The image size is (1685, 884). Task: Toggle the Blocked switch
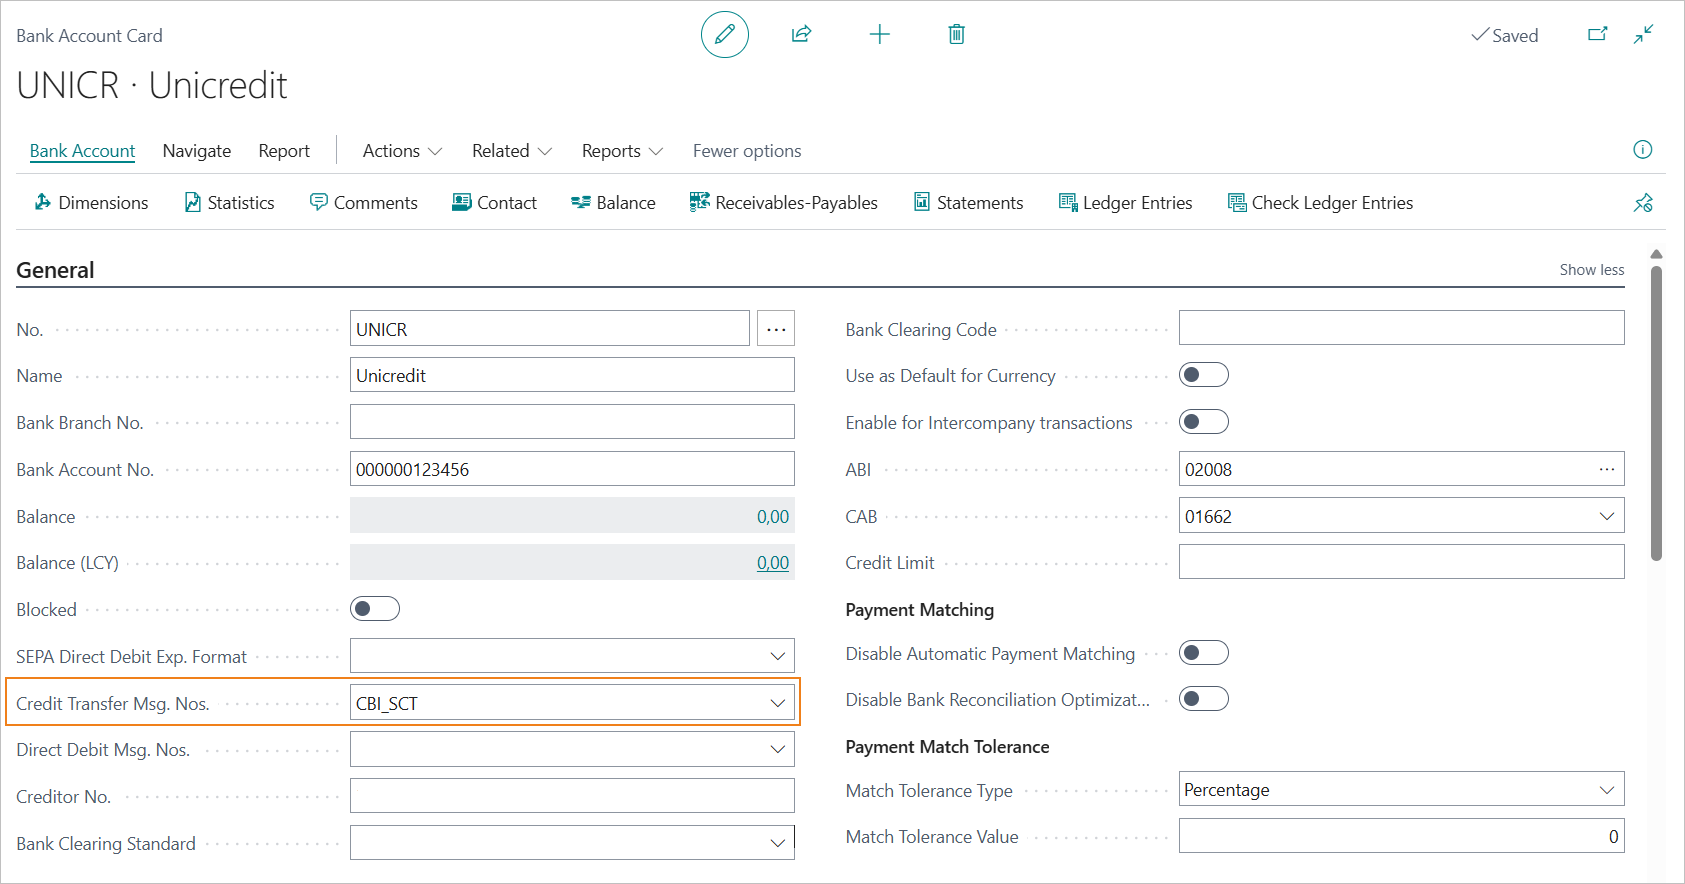point(375,609)
